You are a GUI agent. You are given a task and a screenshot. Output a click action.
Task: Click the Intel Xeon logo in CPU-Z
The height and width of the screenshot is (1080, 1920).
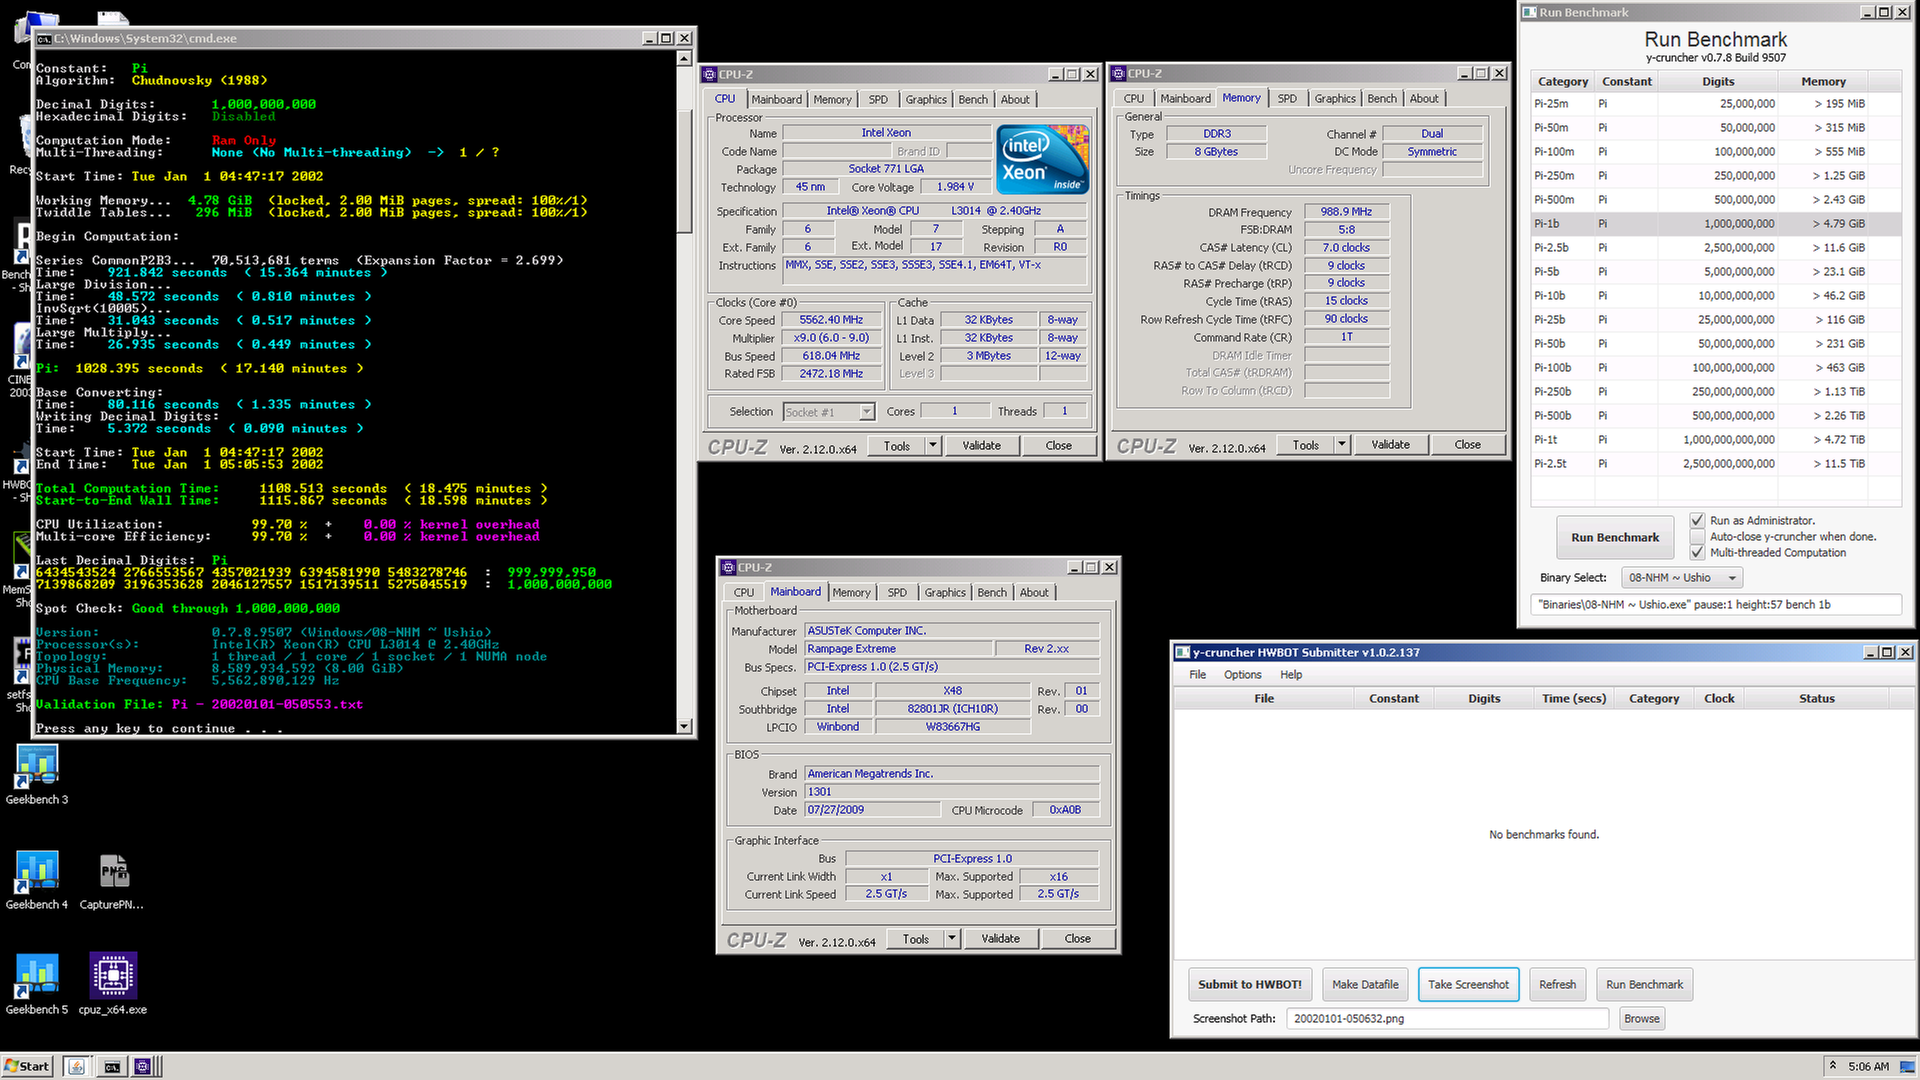click(x=1042, y=159)
